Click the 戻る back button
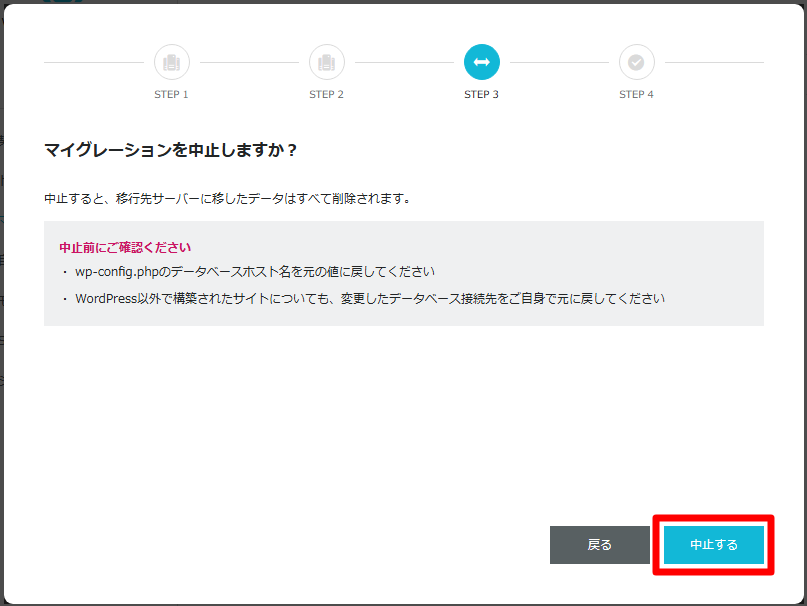The width and height of the screenshot is (807, 606). point(599,544)
